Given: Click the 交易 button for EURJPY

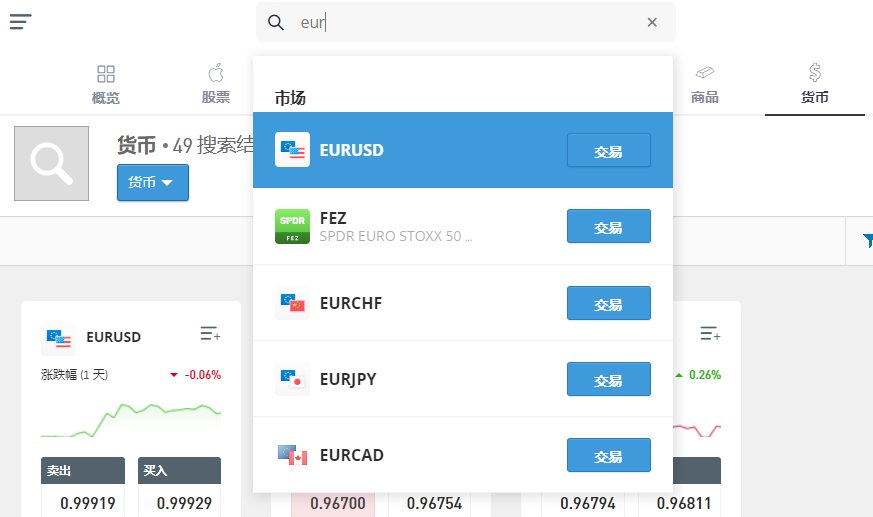Looking at the screenshot, I should tap(609, 379).
